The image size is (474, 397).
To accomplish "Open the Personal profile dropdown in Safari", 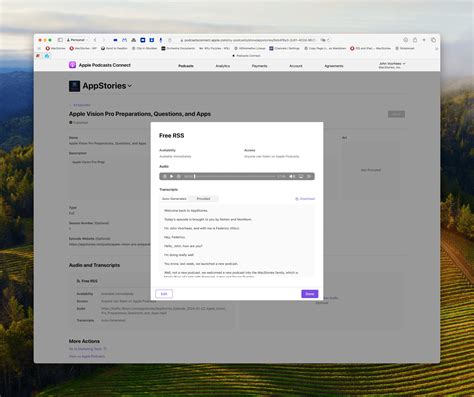I will tap(77, 40).
